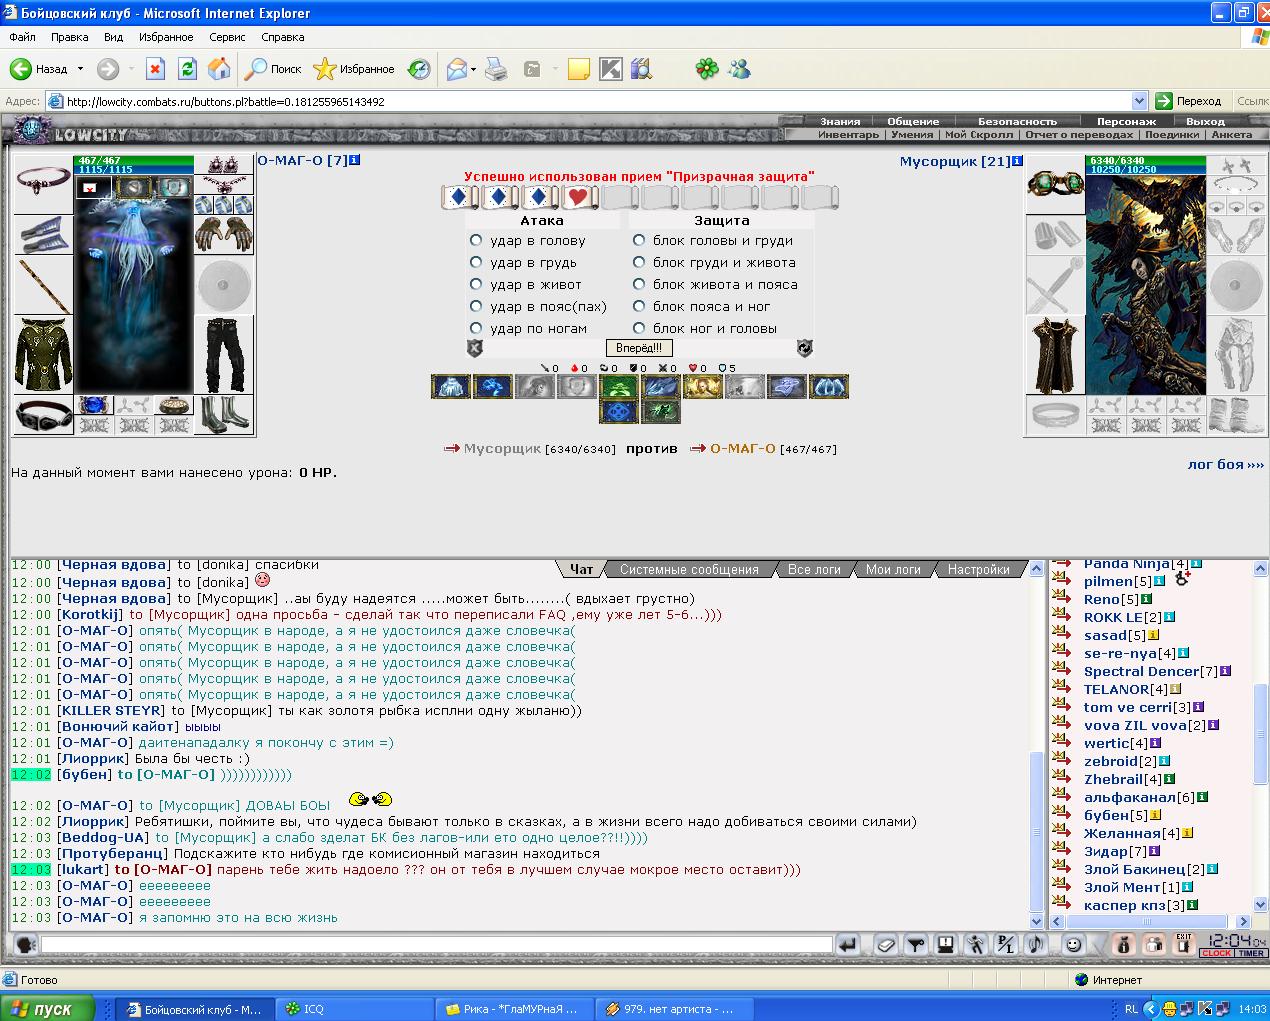Select defense 'блок ног и головы'
The height and width of the screenshot is (1021, 1270).
point(639,328)
